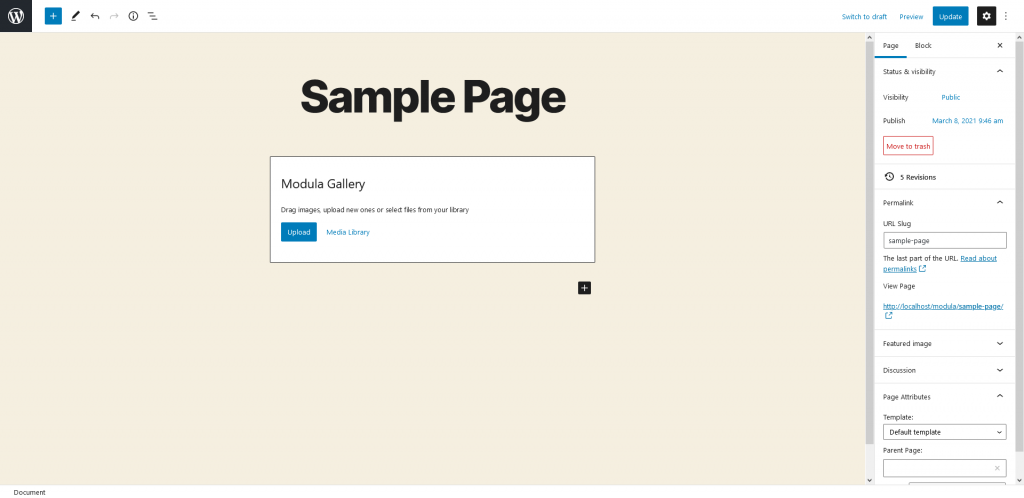Click the Upload button in Modula Gallery
Screen dimensions: 1024x498
point(298,232)
